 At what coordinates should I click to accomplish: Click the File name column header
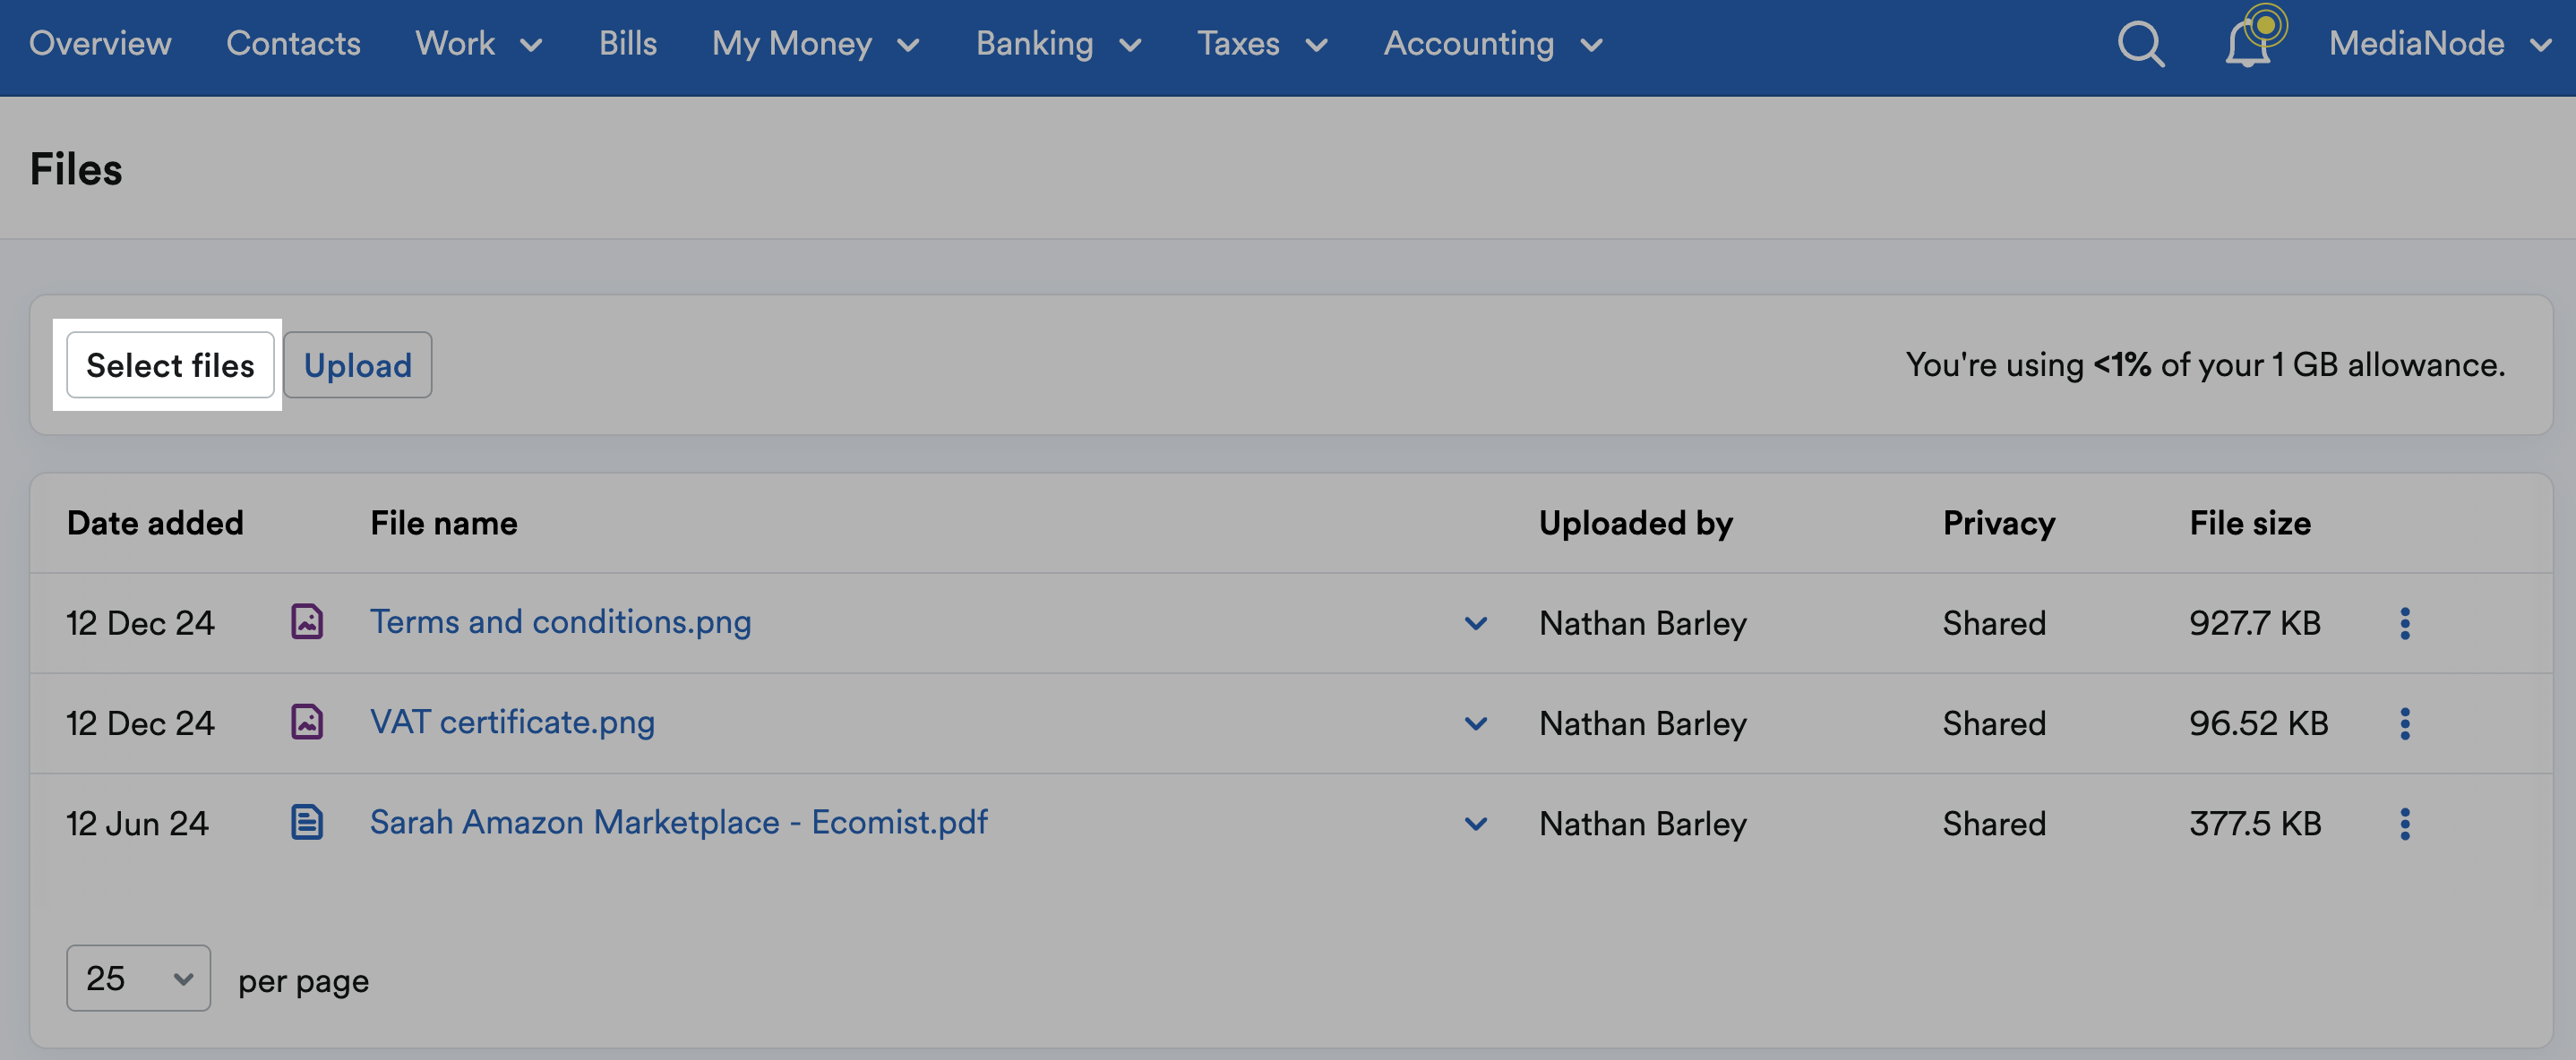pos(444,523)
